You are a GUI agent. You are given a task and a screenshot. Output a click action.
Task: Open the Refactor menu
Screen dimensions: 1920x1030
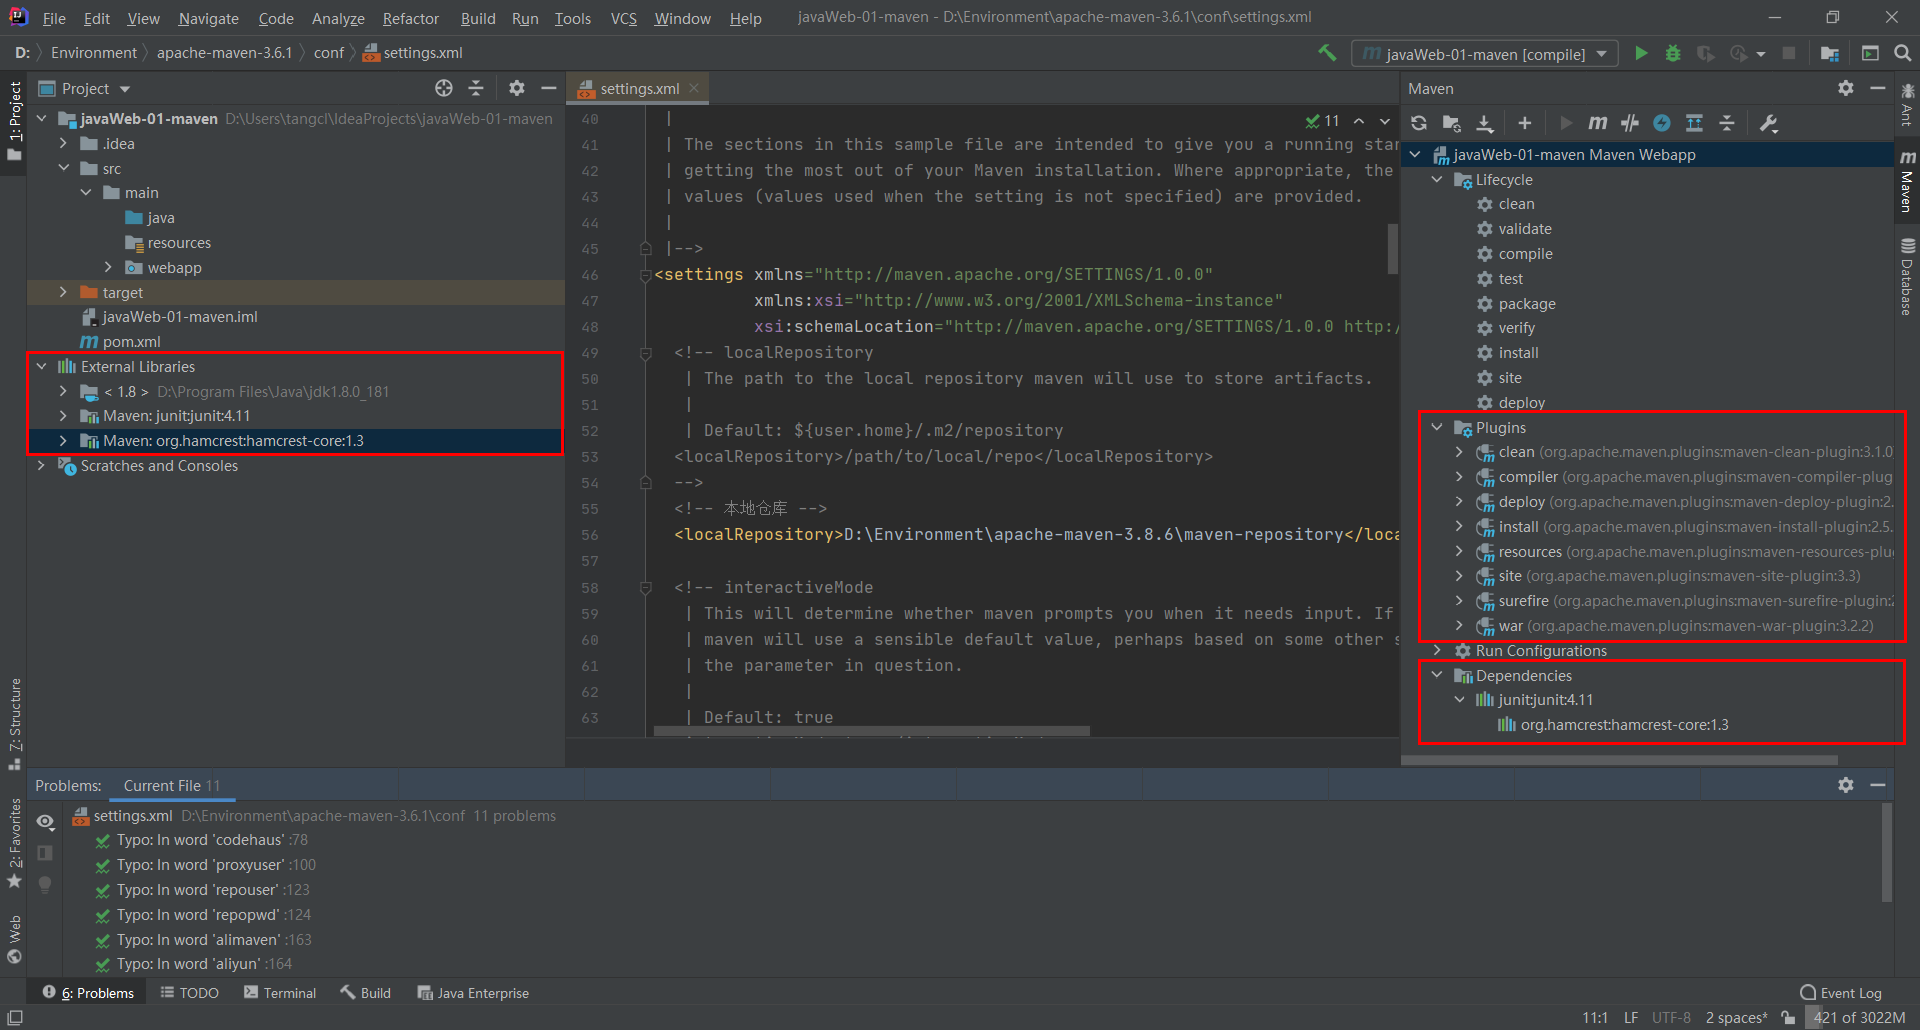coord(410,18)
